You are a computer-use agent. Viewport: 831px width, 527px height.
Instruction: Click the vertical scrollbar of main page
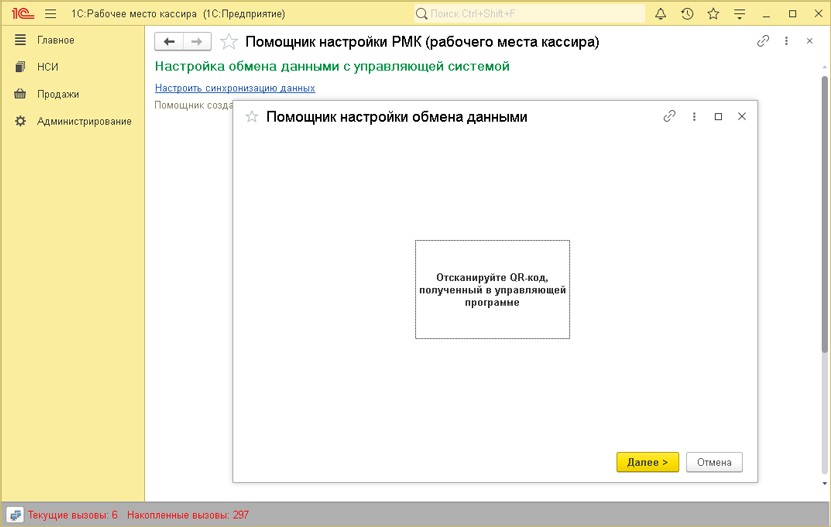pos(825,214)
